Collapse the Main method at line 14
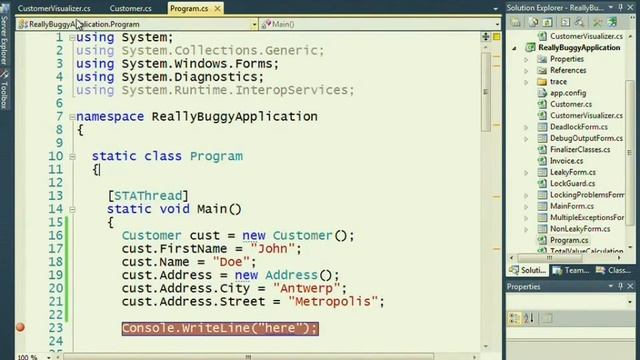 [x=72, y=209]
